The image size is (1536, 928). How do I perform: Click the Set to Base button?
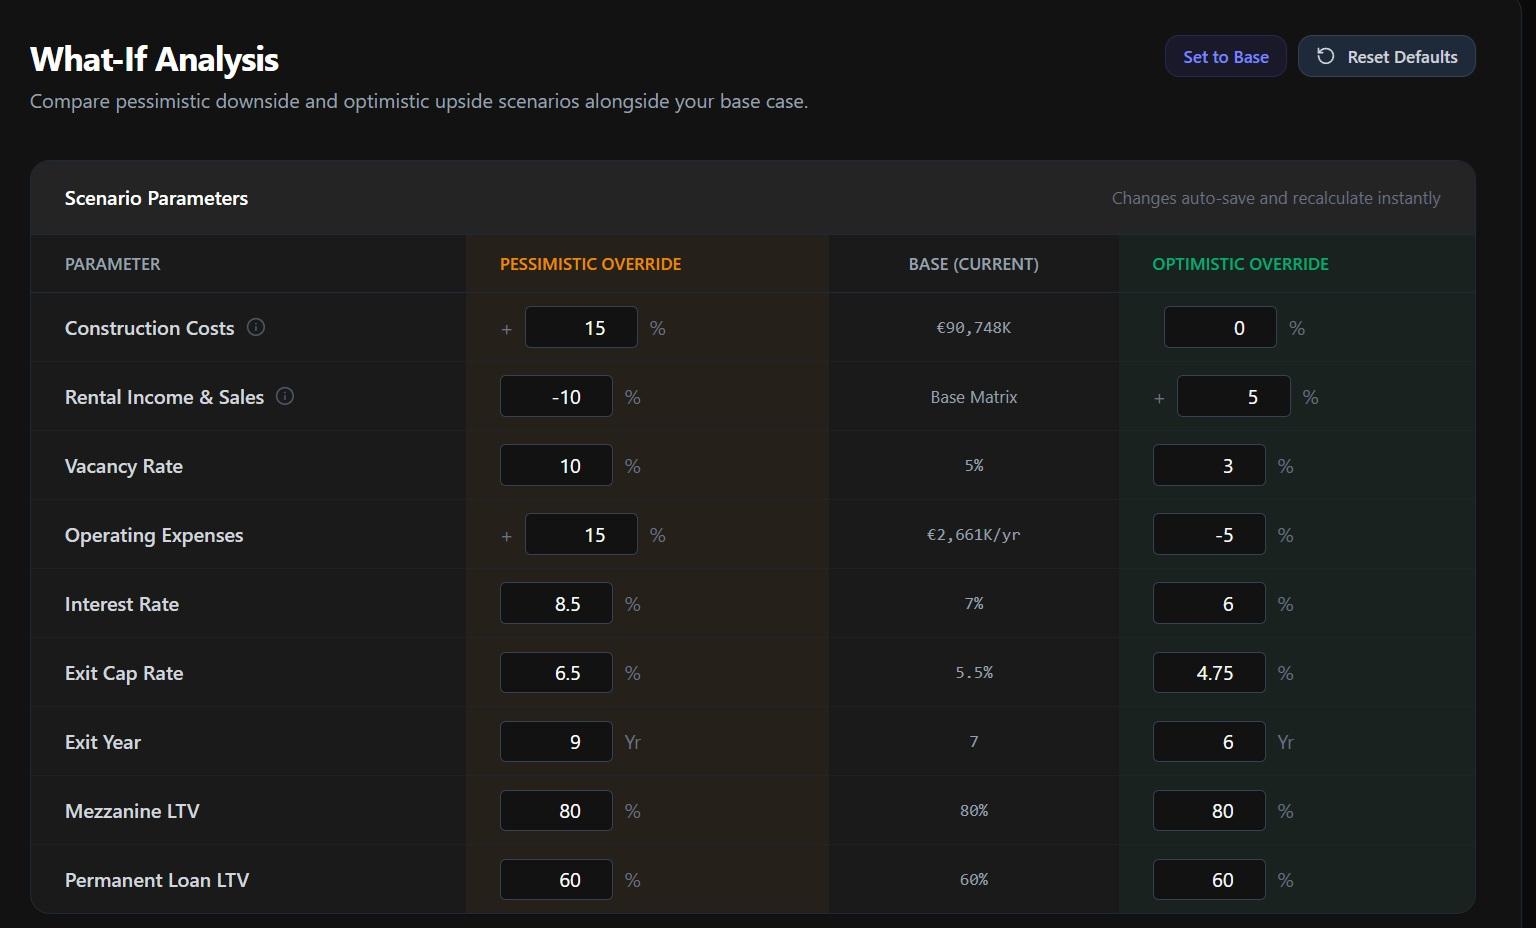click(1225, 56)
